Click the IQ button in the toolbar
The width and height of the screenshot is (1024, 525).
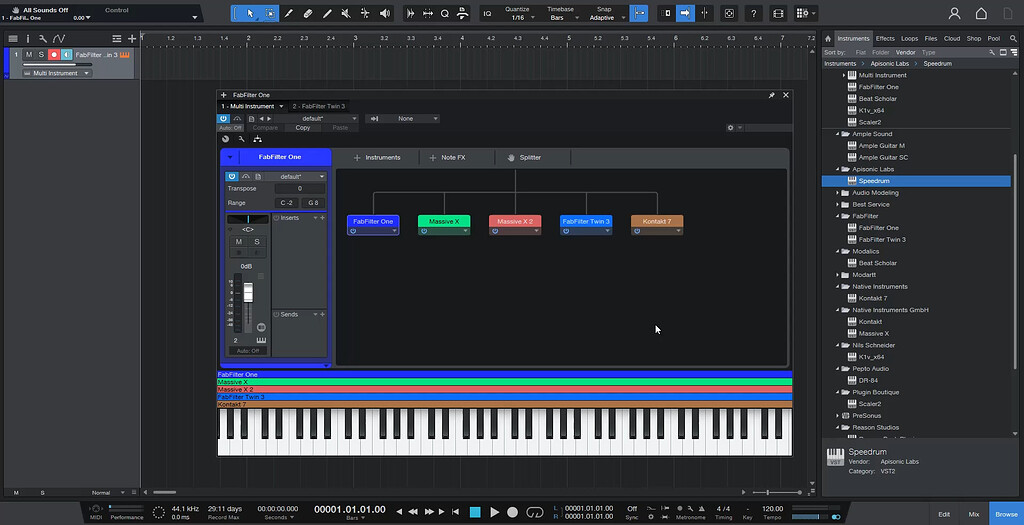(x=487, y=13)
